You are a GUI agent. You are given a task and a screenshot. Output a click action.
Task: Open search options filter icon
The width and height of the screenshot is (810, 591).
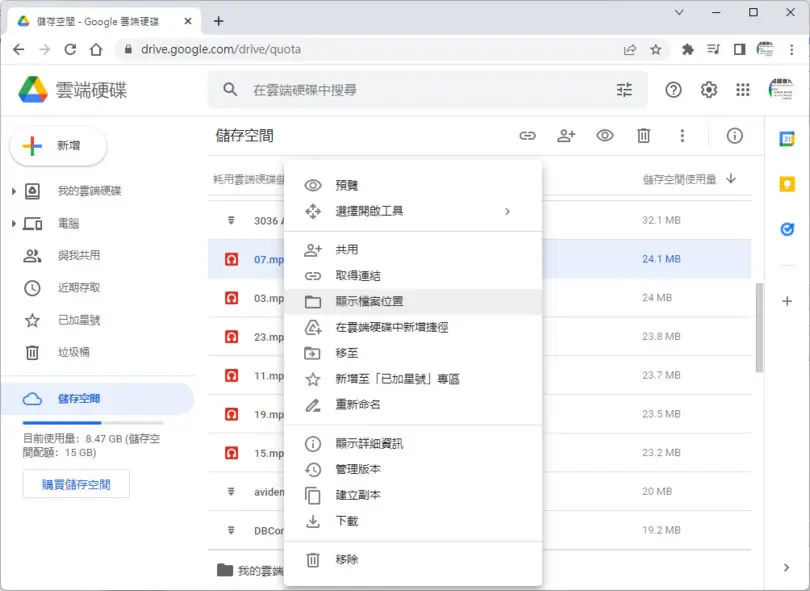(624, 90)
